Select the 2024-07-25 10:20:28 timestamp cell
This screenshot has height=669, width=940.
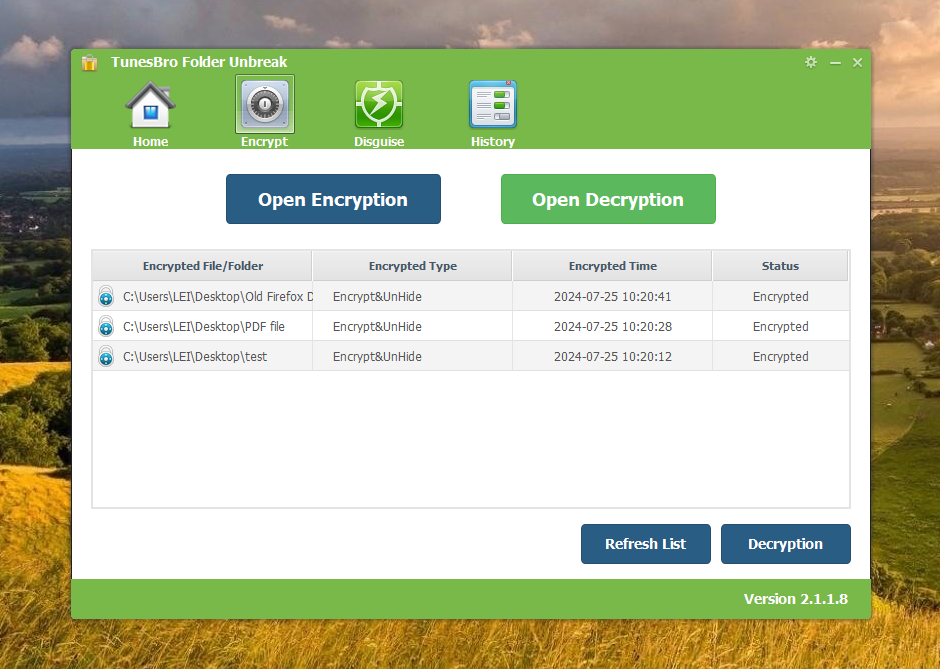612,327
